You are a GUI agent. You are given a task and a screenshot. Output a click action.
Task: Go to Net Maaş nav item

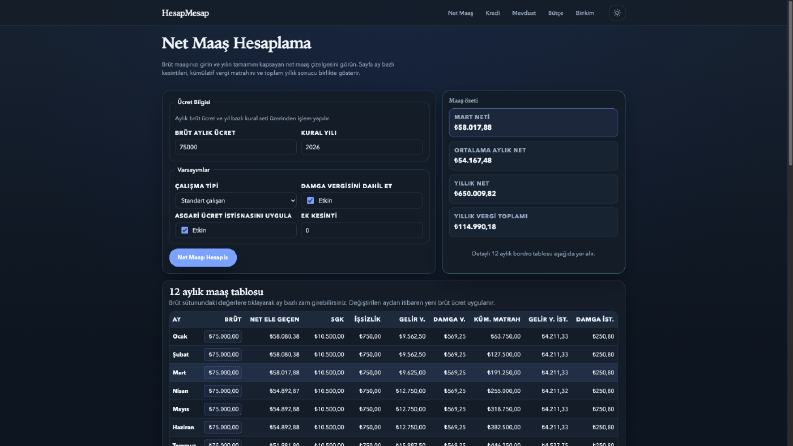pyautogui.click(x=460, y=13)
